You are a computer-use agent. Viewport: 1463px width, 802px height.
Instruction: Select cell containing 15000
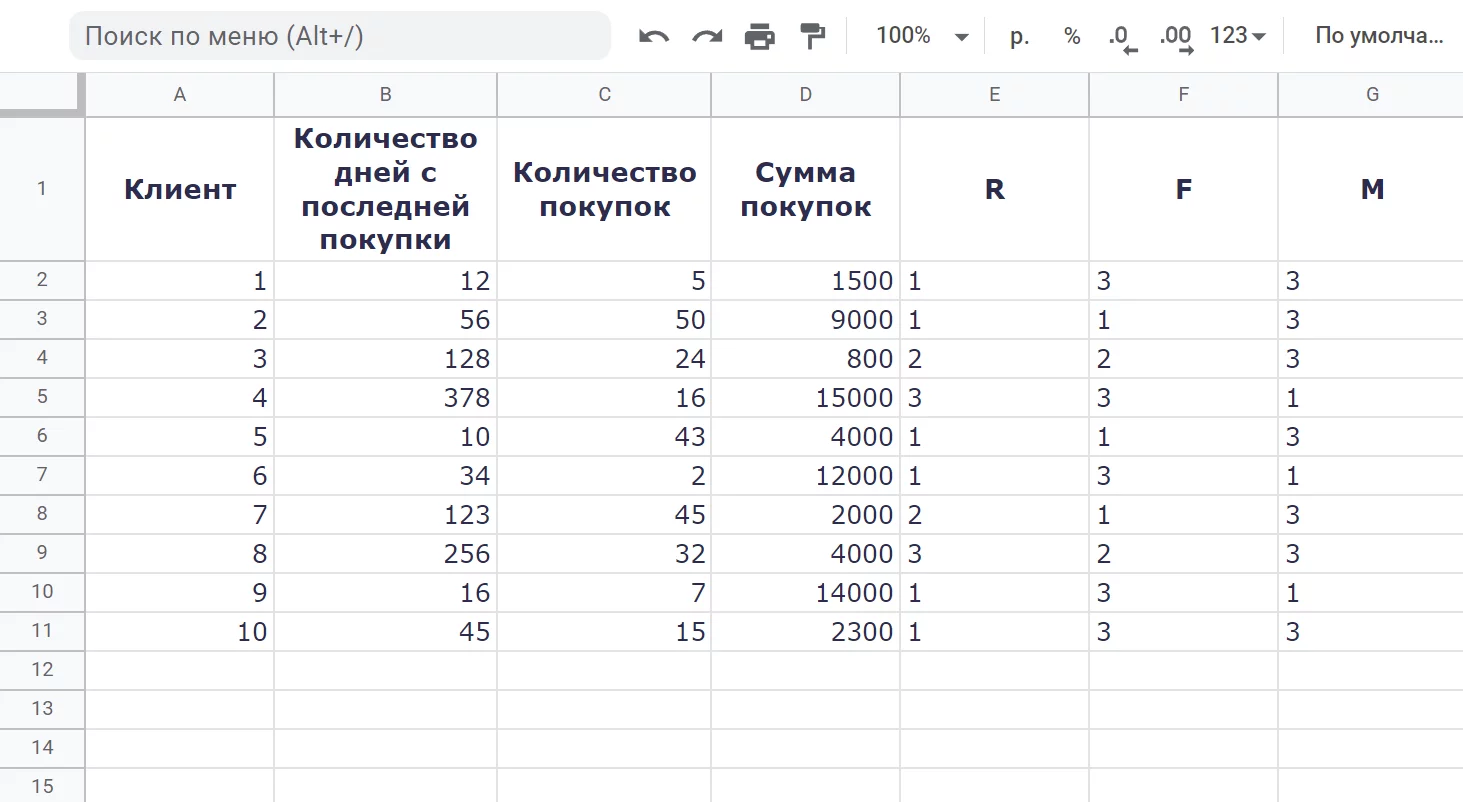coord(805,398)
